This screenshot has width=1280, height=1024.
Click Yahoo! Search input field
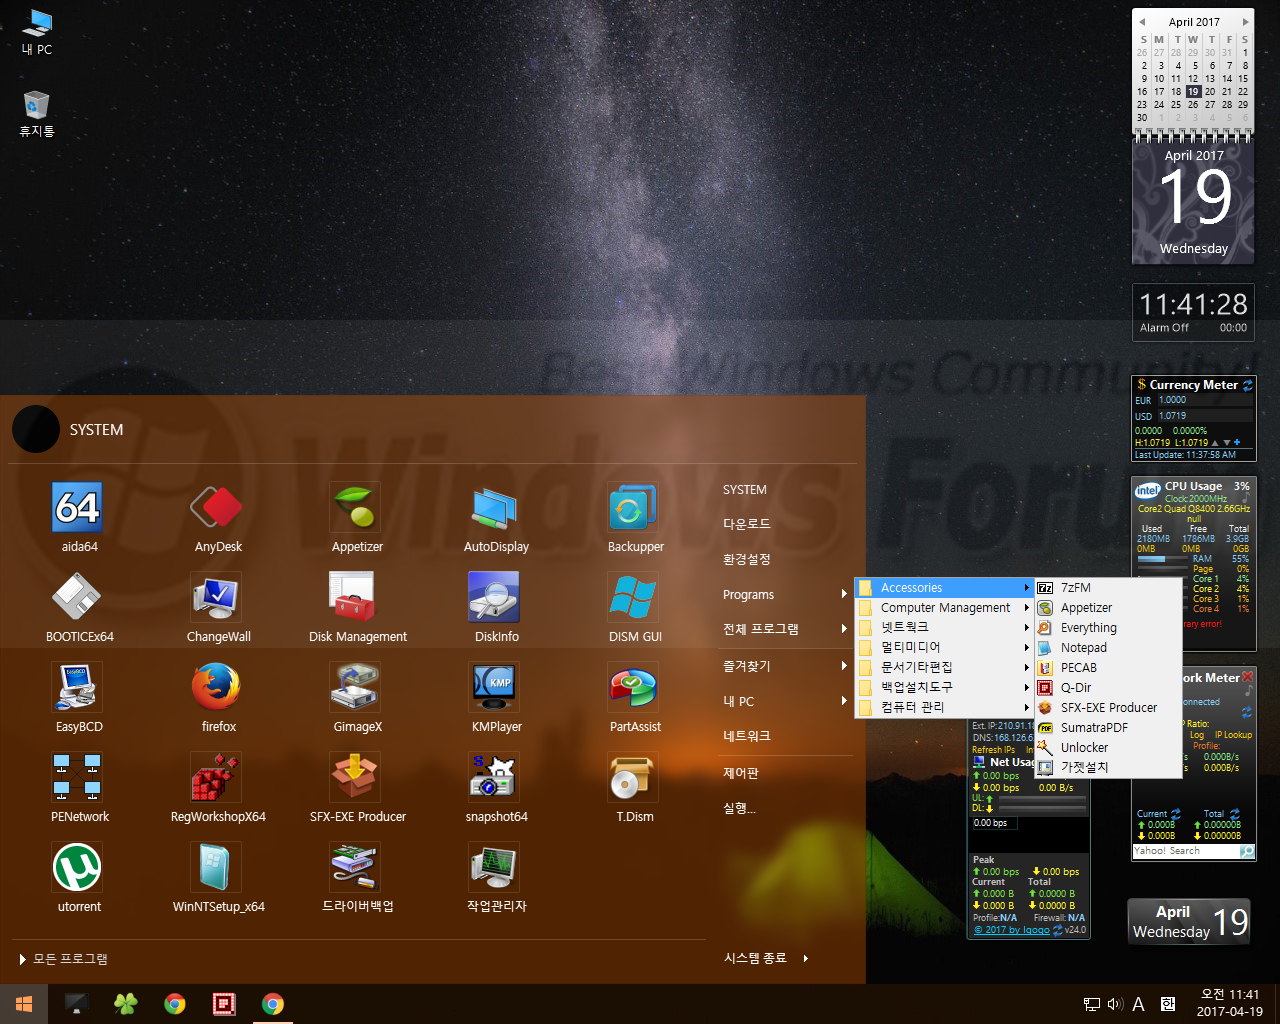[x=1186, y=851]
